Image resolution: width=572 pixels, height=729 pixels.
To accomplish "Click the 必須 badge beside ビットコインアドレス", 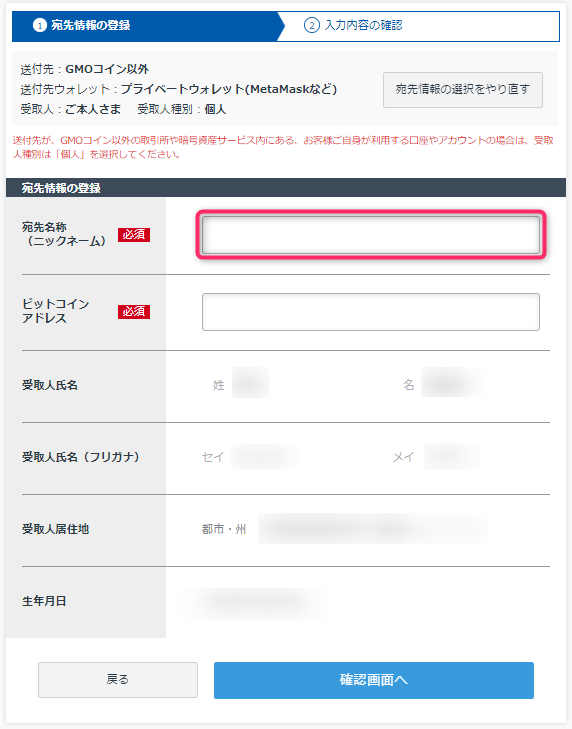I will point(134,311).
